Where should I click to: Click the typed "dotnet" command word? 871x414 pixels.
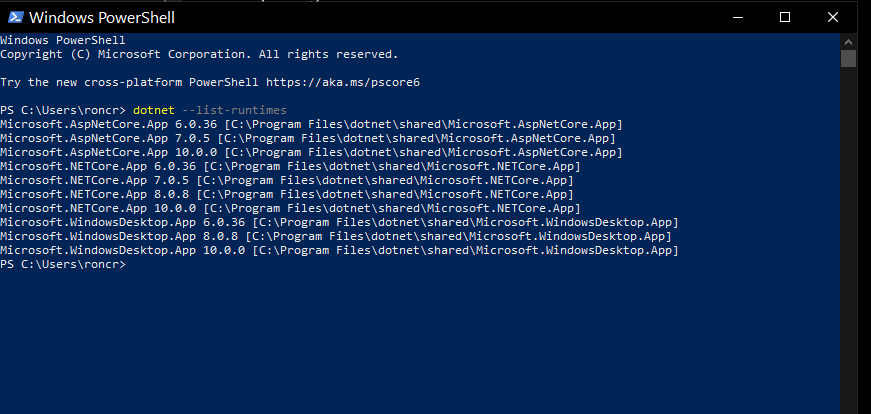pyautogui.click(x=153, y=109)
